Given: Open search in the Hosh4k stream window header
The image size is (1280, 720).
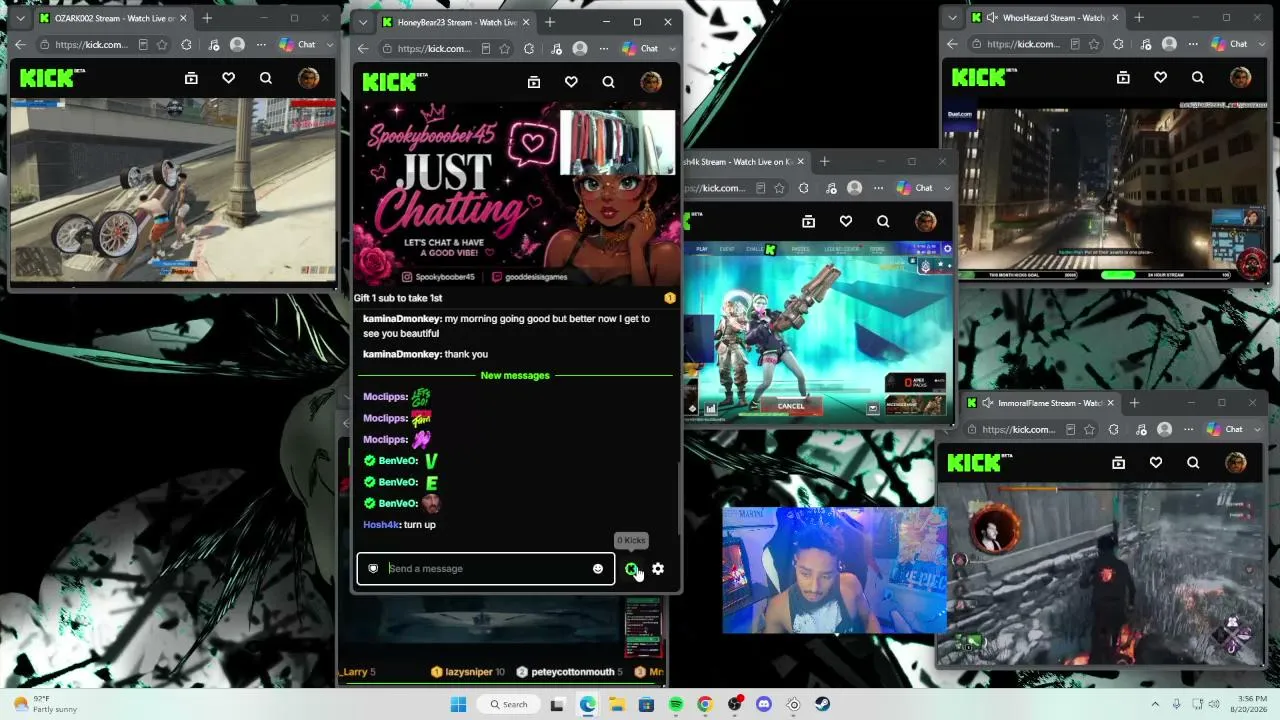Looking at the screenshot, I should 883,221.
